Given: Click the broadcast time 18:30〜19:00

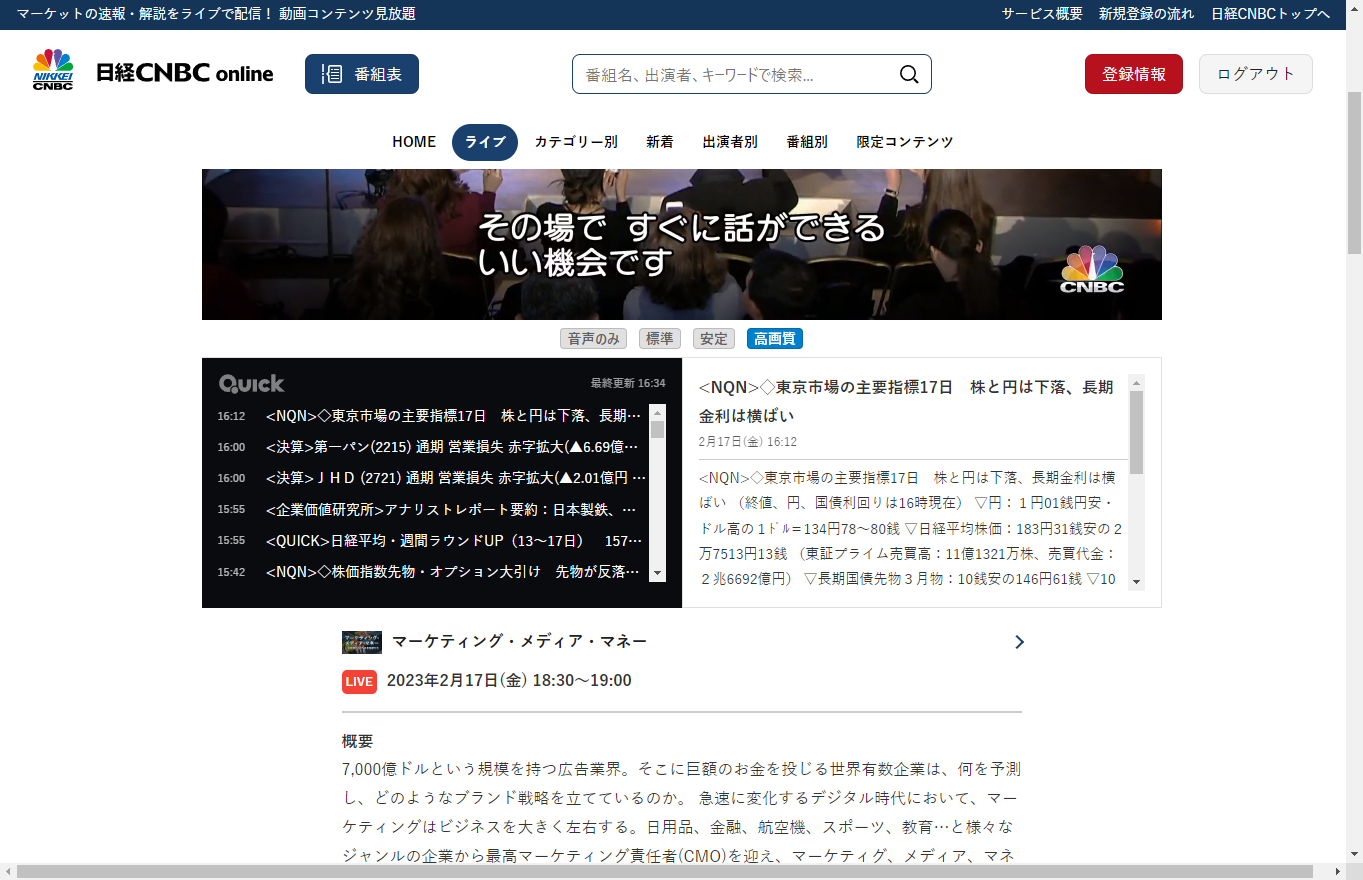Looking at the screenshot, I should click(582, 681).
